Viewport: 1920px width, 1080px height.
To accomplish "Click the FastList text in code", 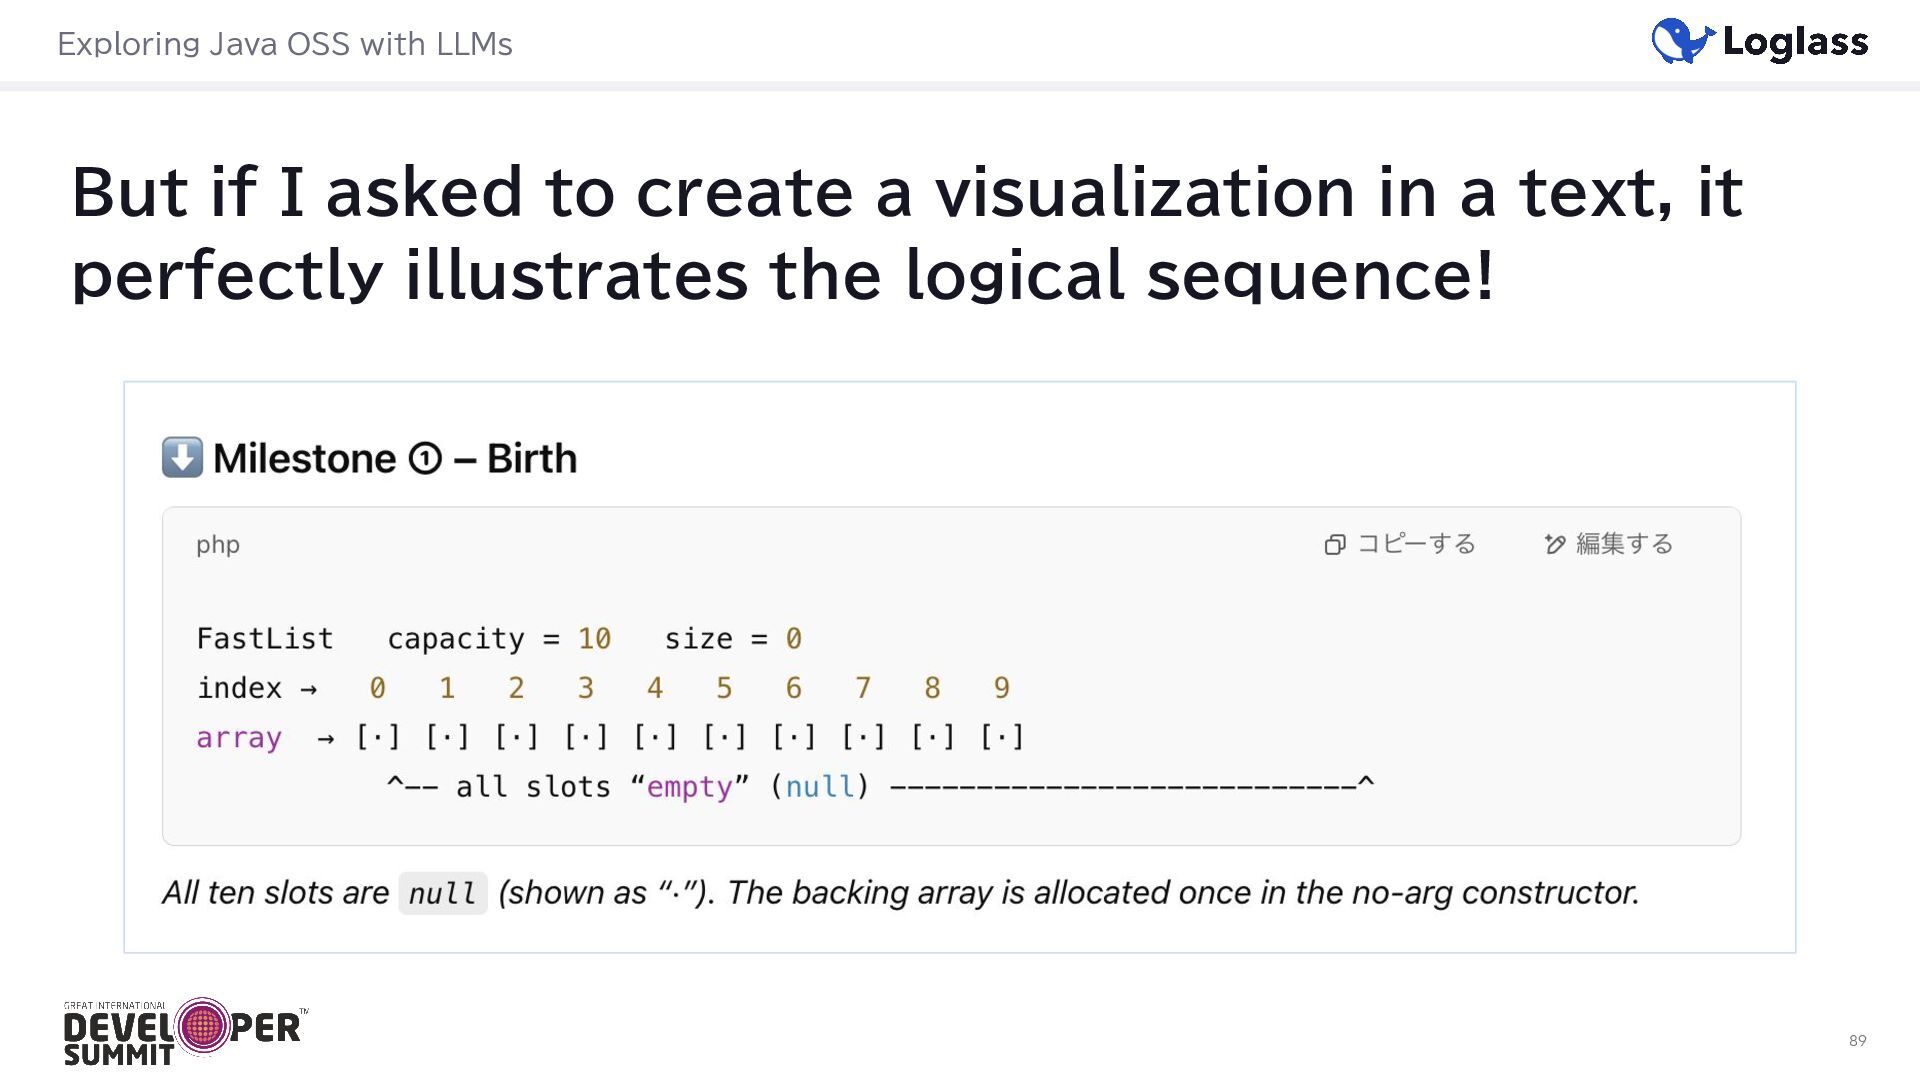I will pos(265,639).
